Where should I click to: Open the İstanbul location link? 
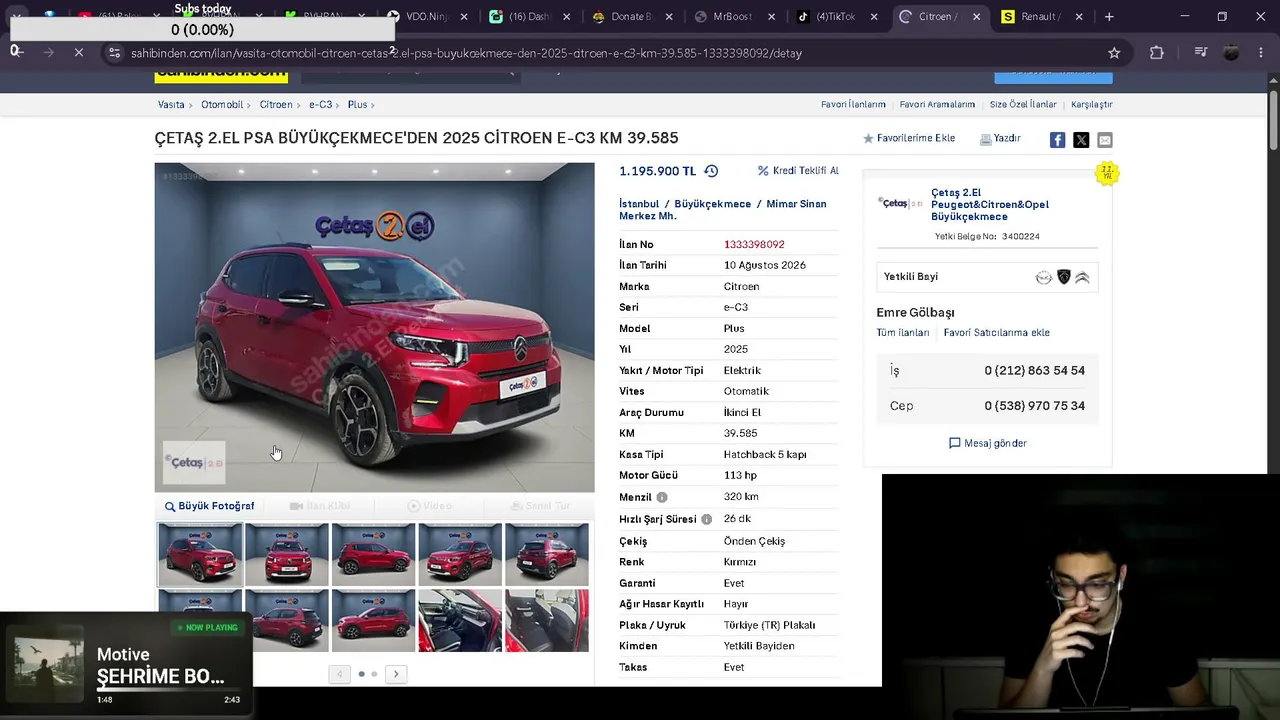tap(639, 204)
